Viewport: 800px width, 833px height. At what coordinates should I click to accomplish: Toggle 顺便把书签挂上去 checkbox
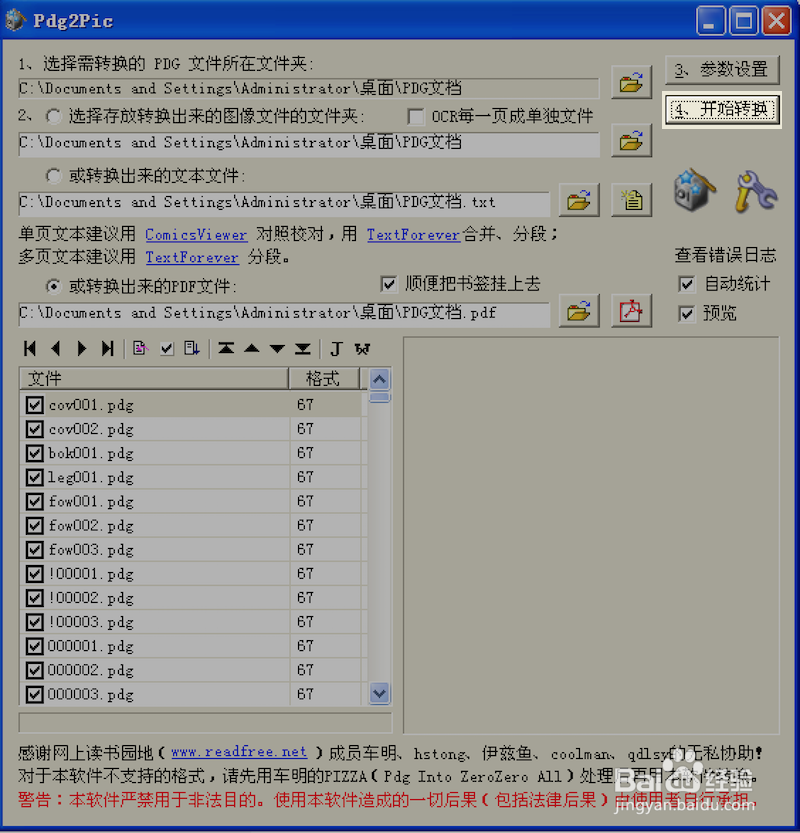[389, 284]
